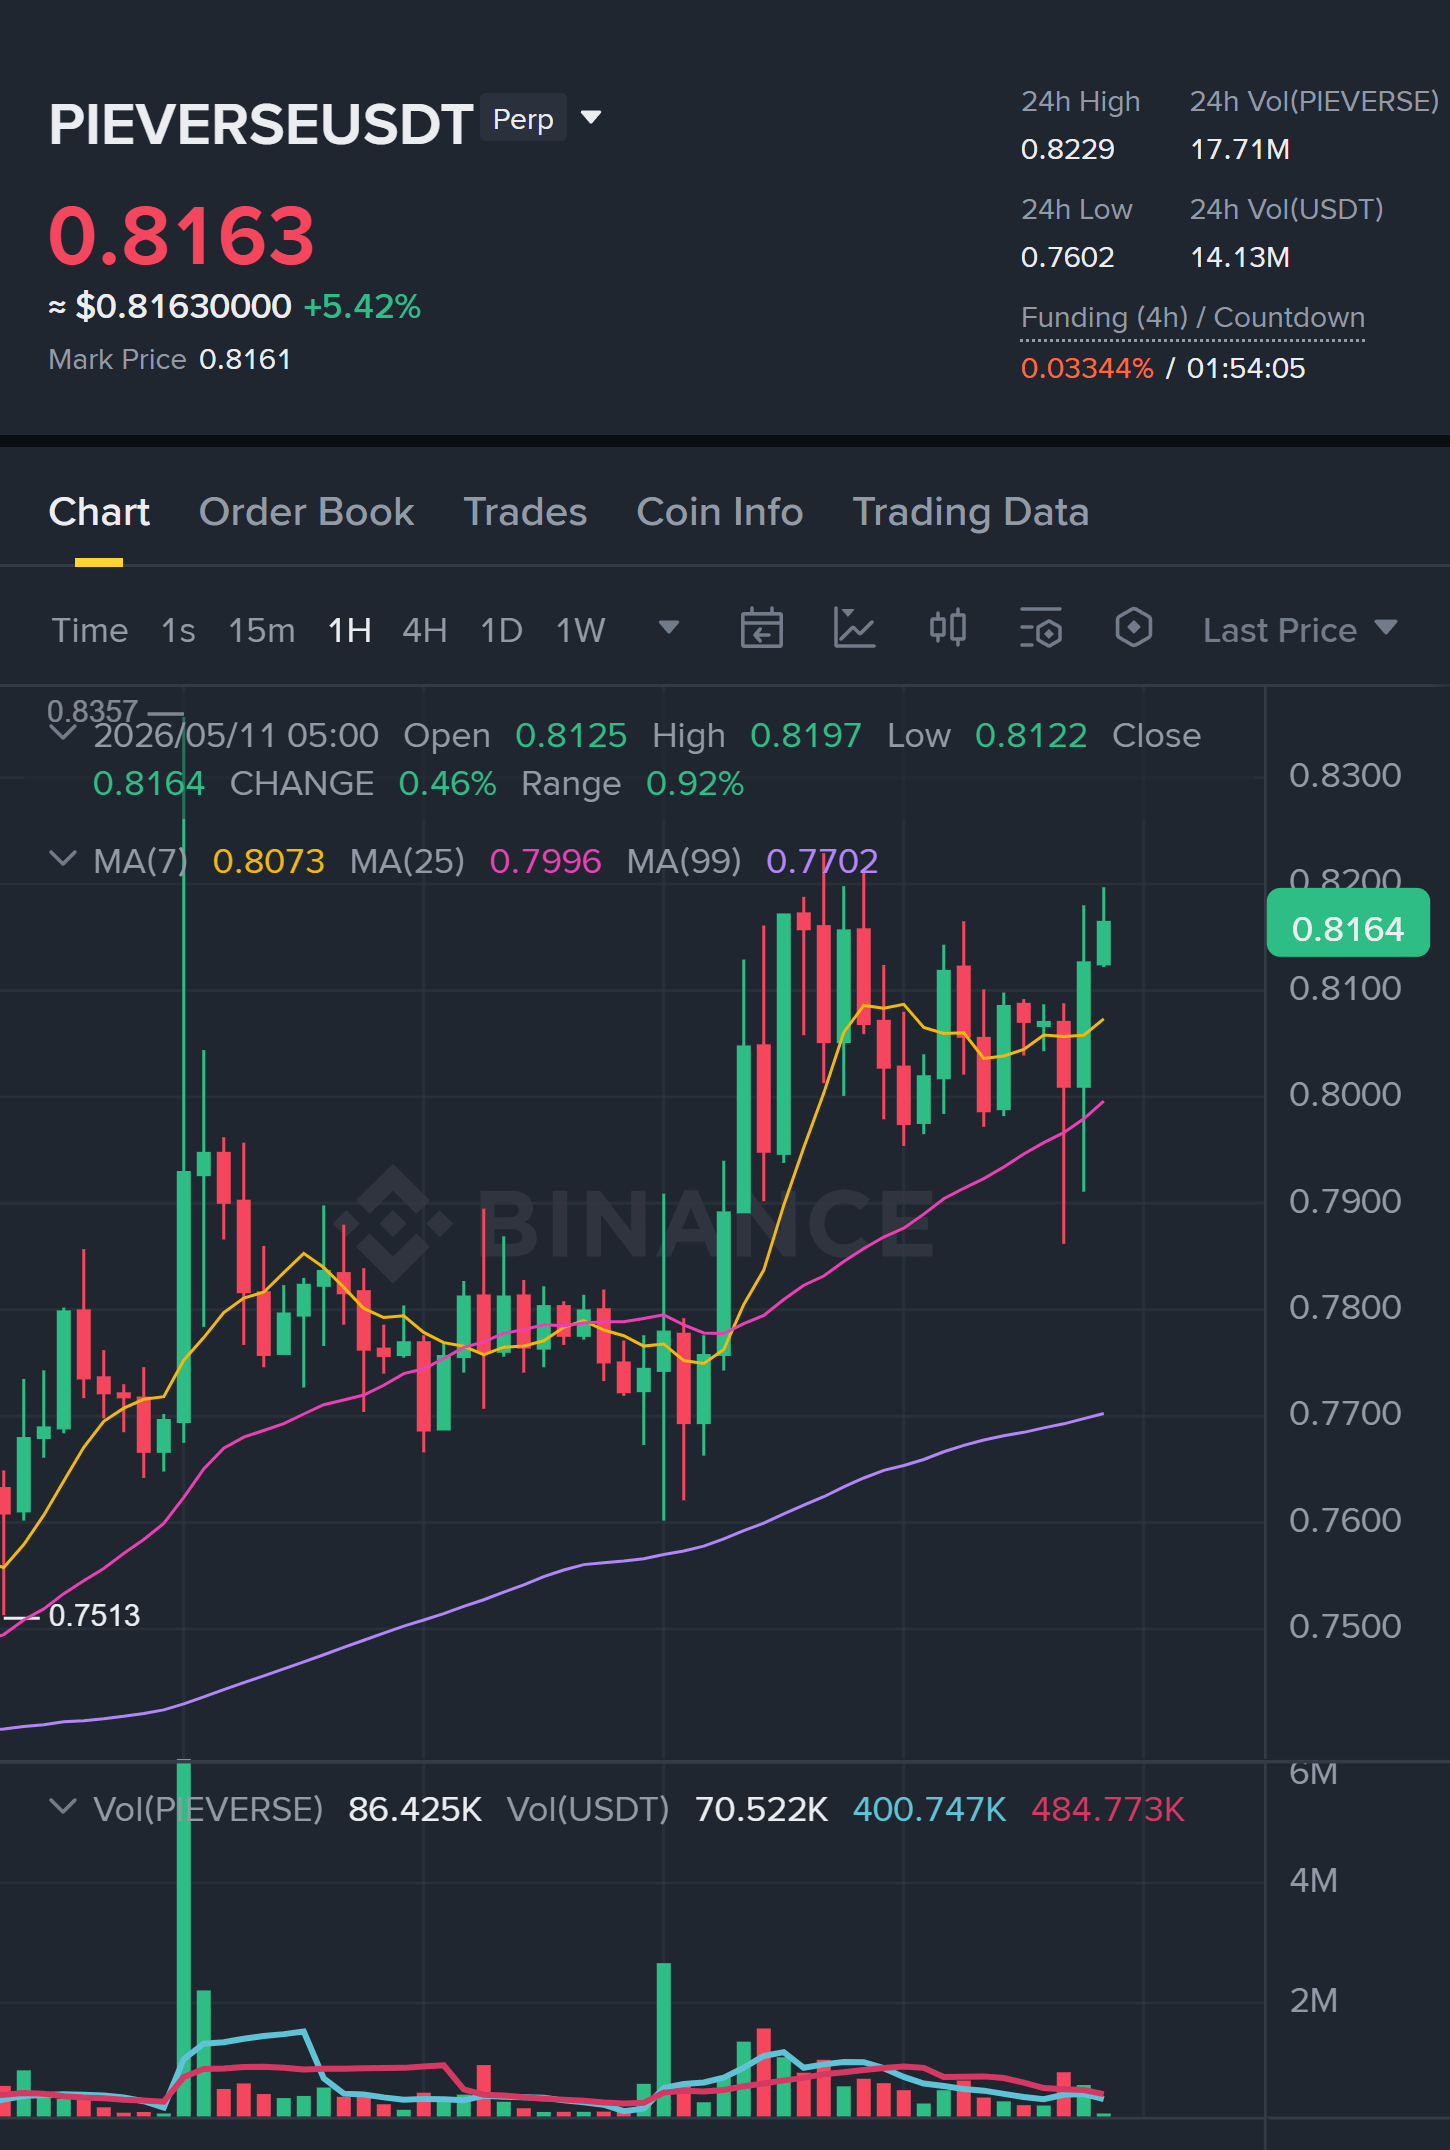The width and height of the screenshot is (1450, 2150).
Task: Tap the +5.42% change value
Action: coord(362,306)
